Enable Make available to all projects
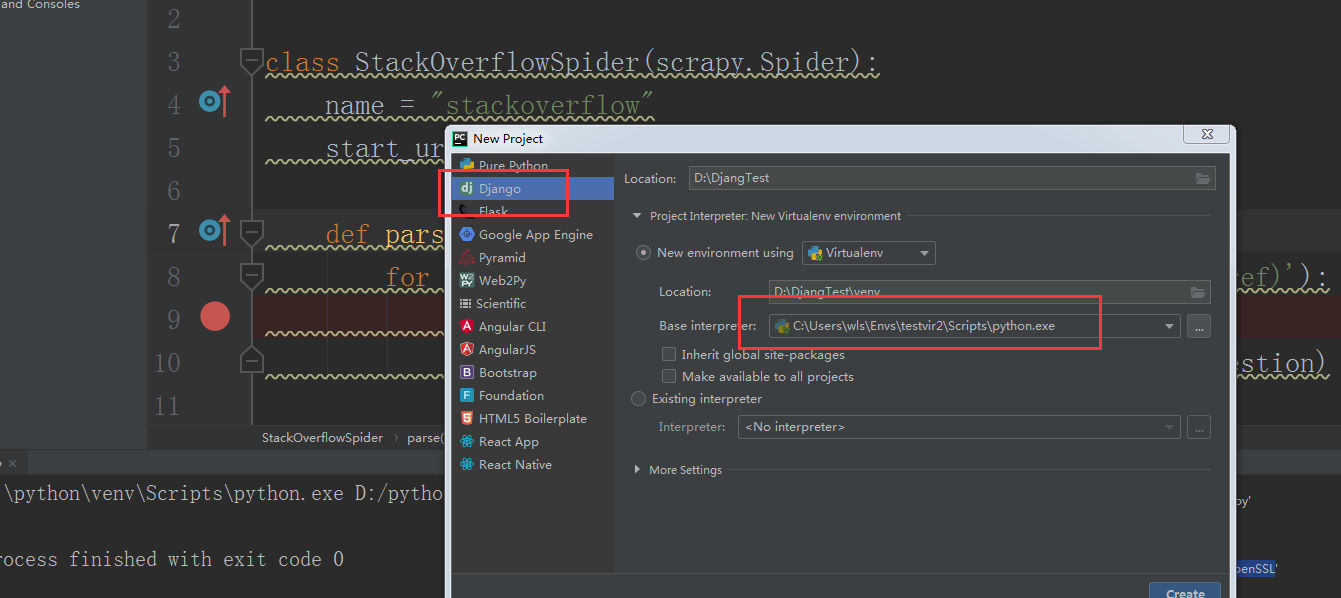 [x=669, y=377]
